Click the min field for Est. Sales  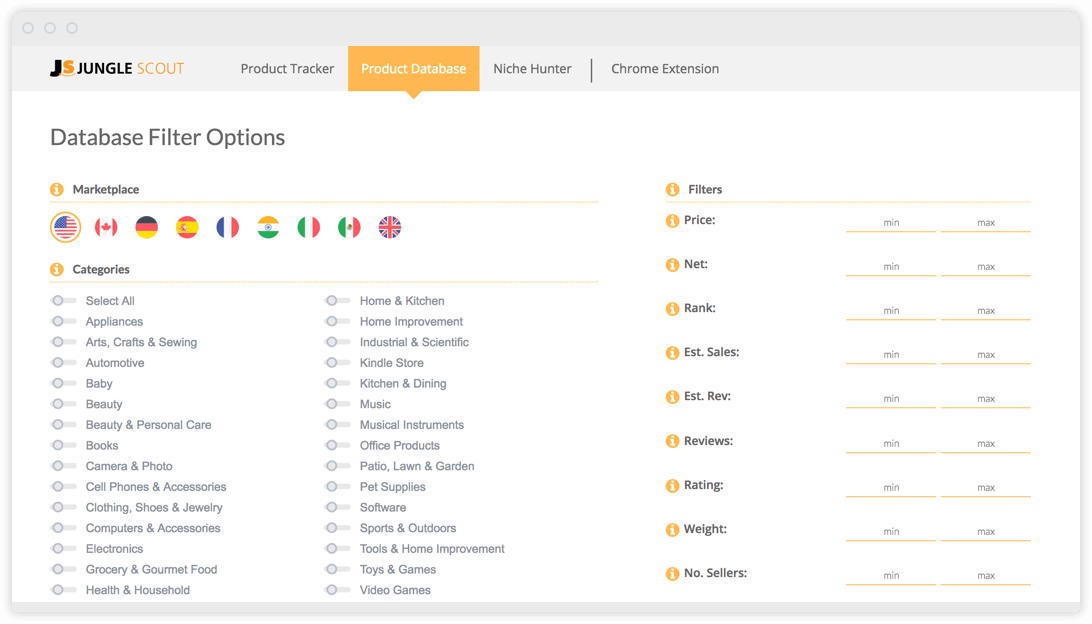click(890, 354)
